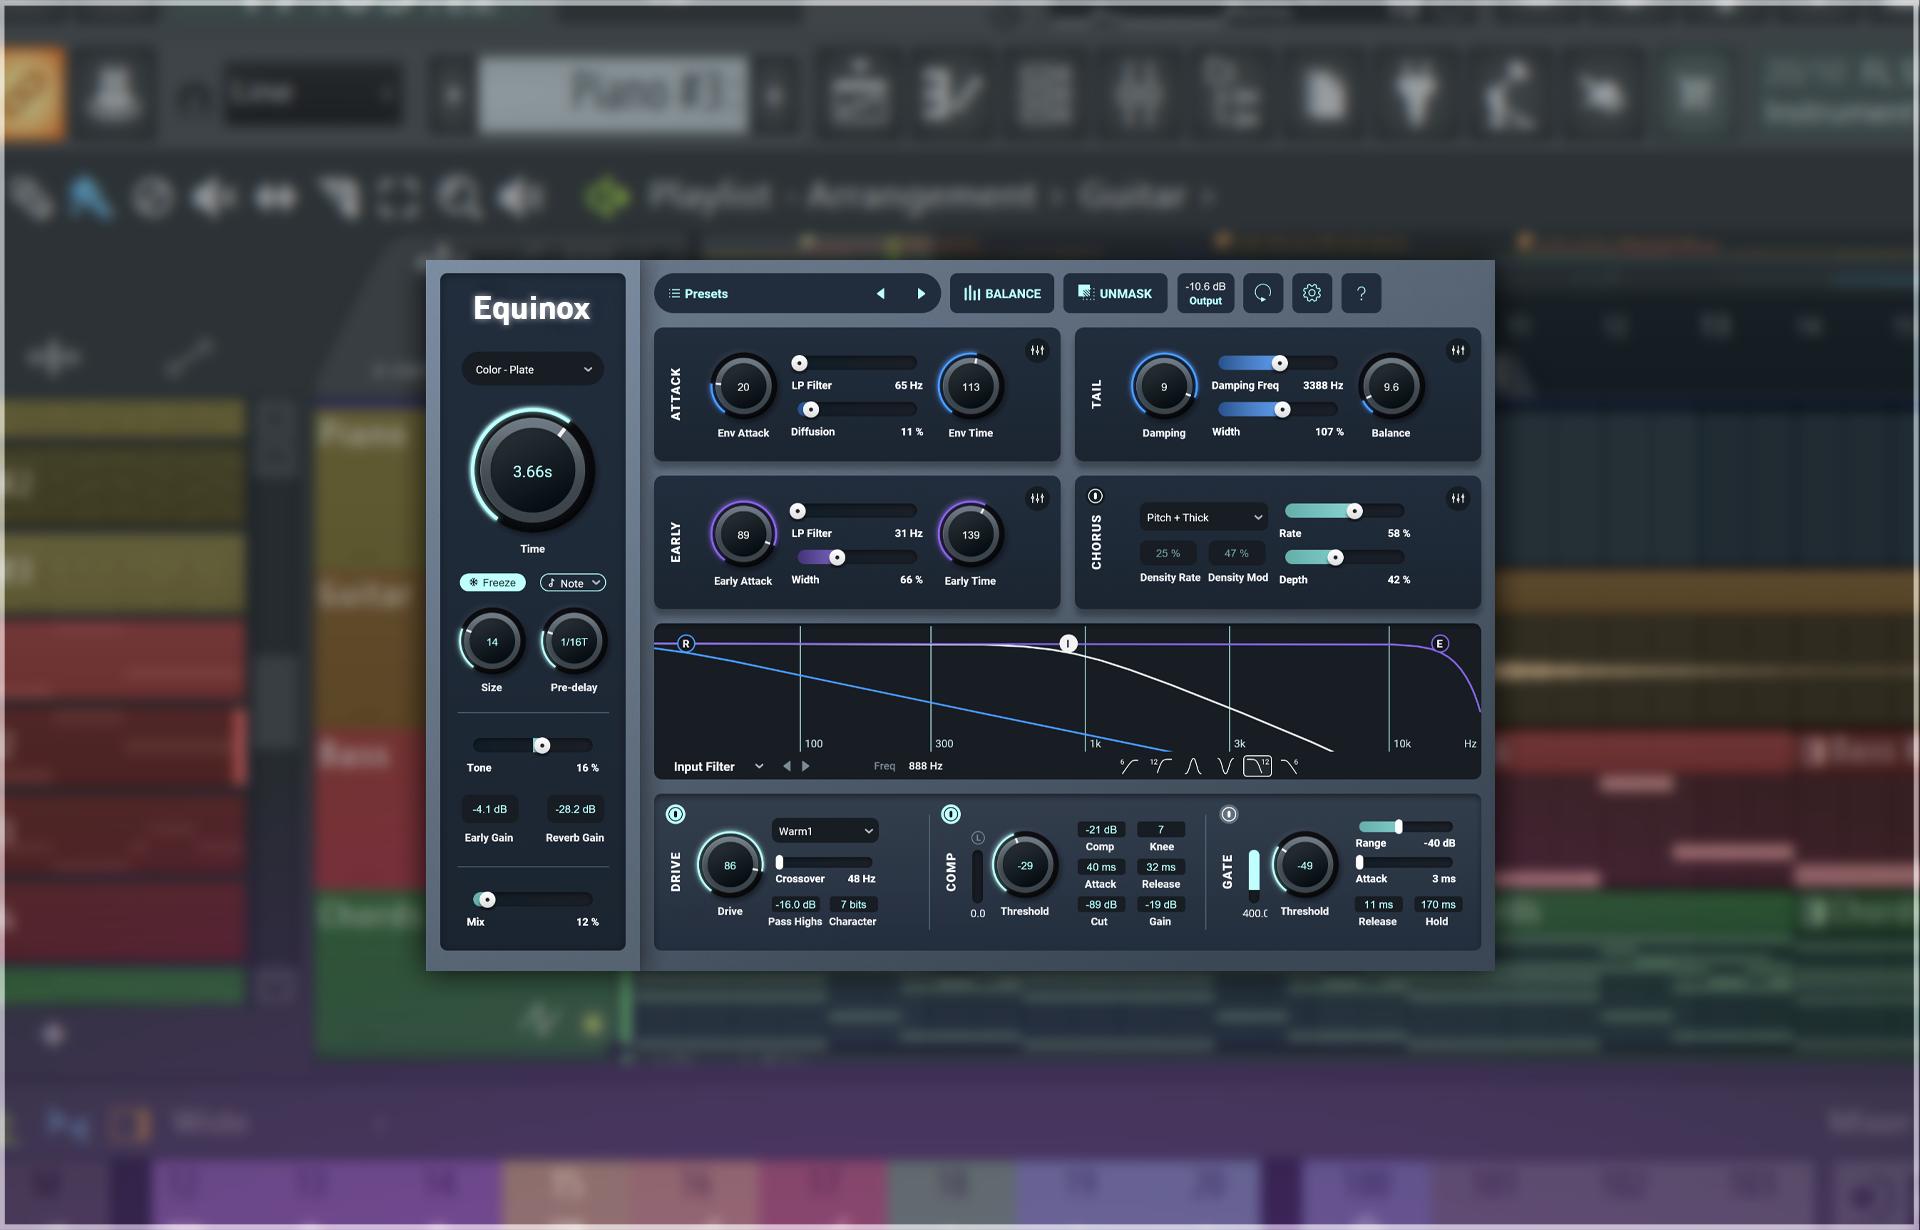
Task: Open the Presets menu
Action: 698,294
